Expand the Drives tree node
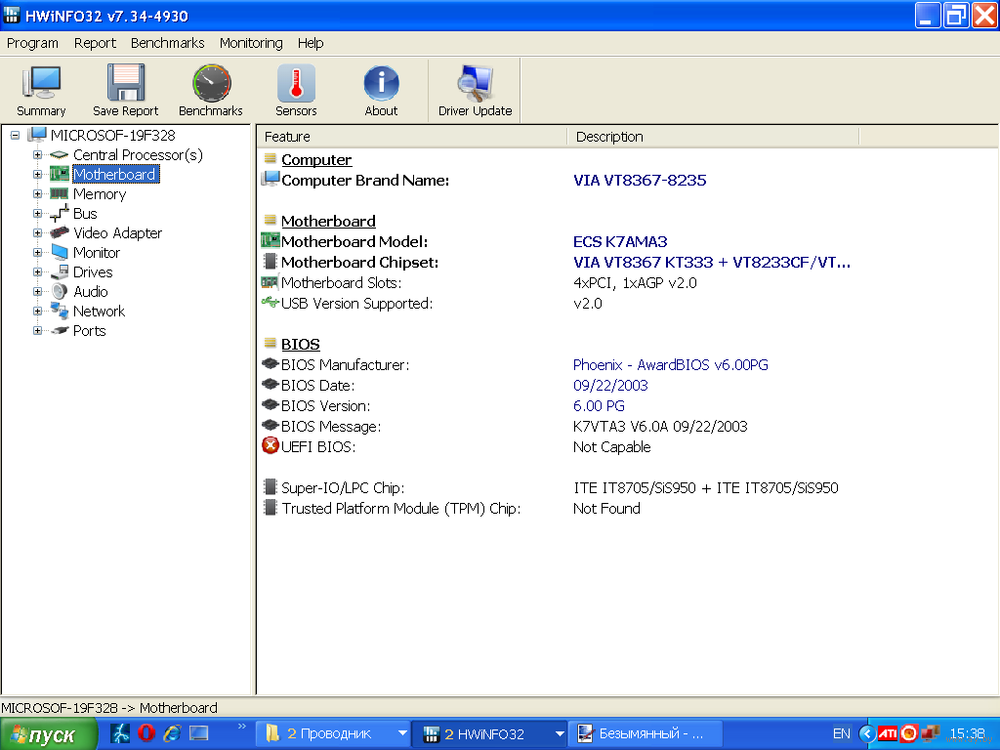This screenshot has width=1000, height=750. tap(38, 272)
